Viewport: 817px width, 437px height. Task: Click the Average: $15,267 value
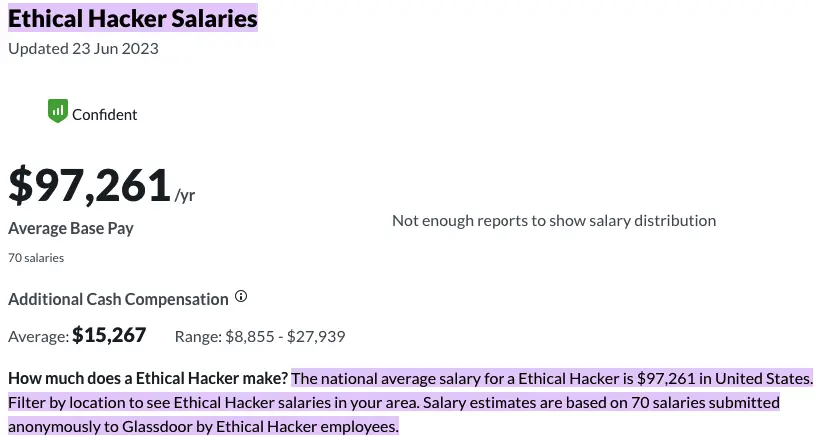click(x=77, y=336)
